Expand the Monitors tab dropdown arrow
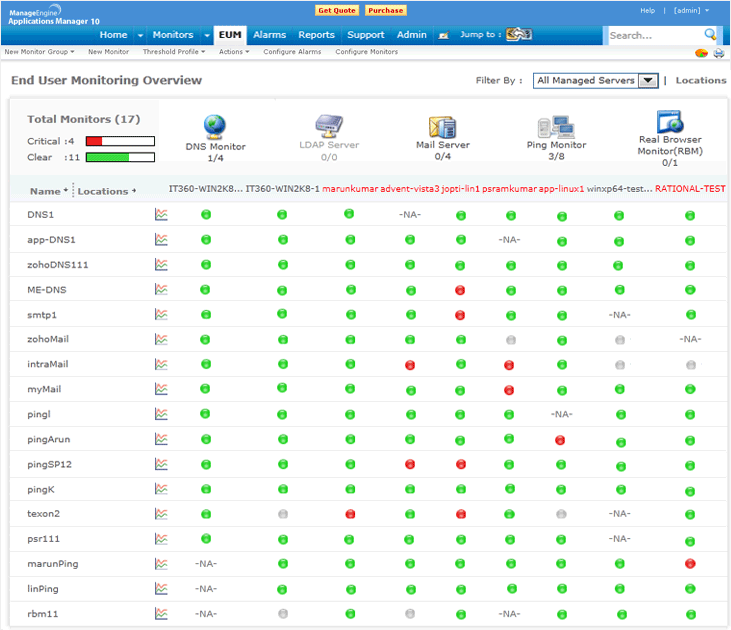Image resolution: width=731 pixels, height=630 pixels. 207,35
